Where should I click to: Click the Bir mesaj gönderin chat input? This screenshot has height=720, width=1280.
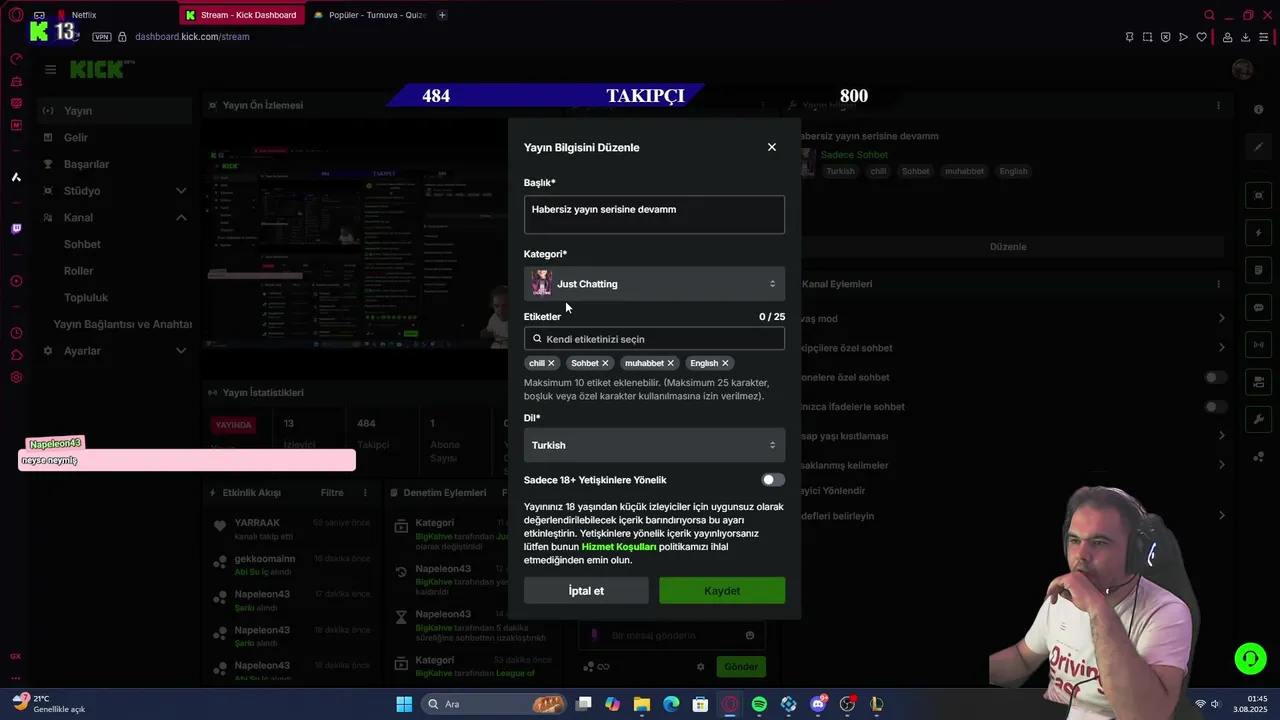pos(670,635)
